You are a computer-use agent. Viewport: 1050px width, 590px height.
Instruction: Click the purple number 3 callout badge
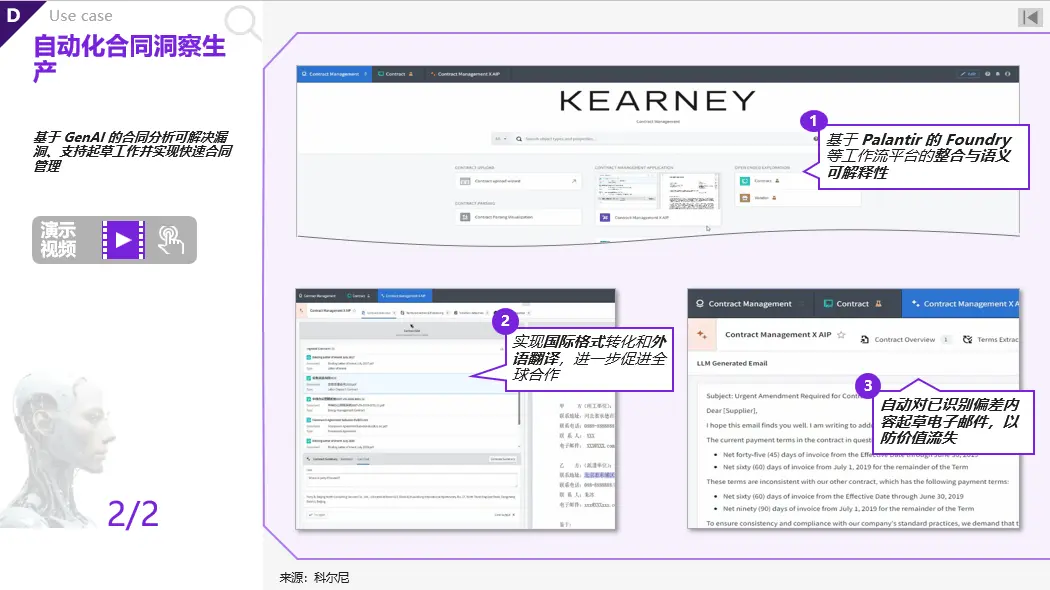[x=869, y=385]
